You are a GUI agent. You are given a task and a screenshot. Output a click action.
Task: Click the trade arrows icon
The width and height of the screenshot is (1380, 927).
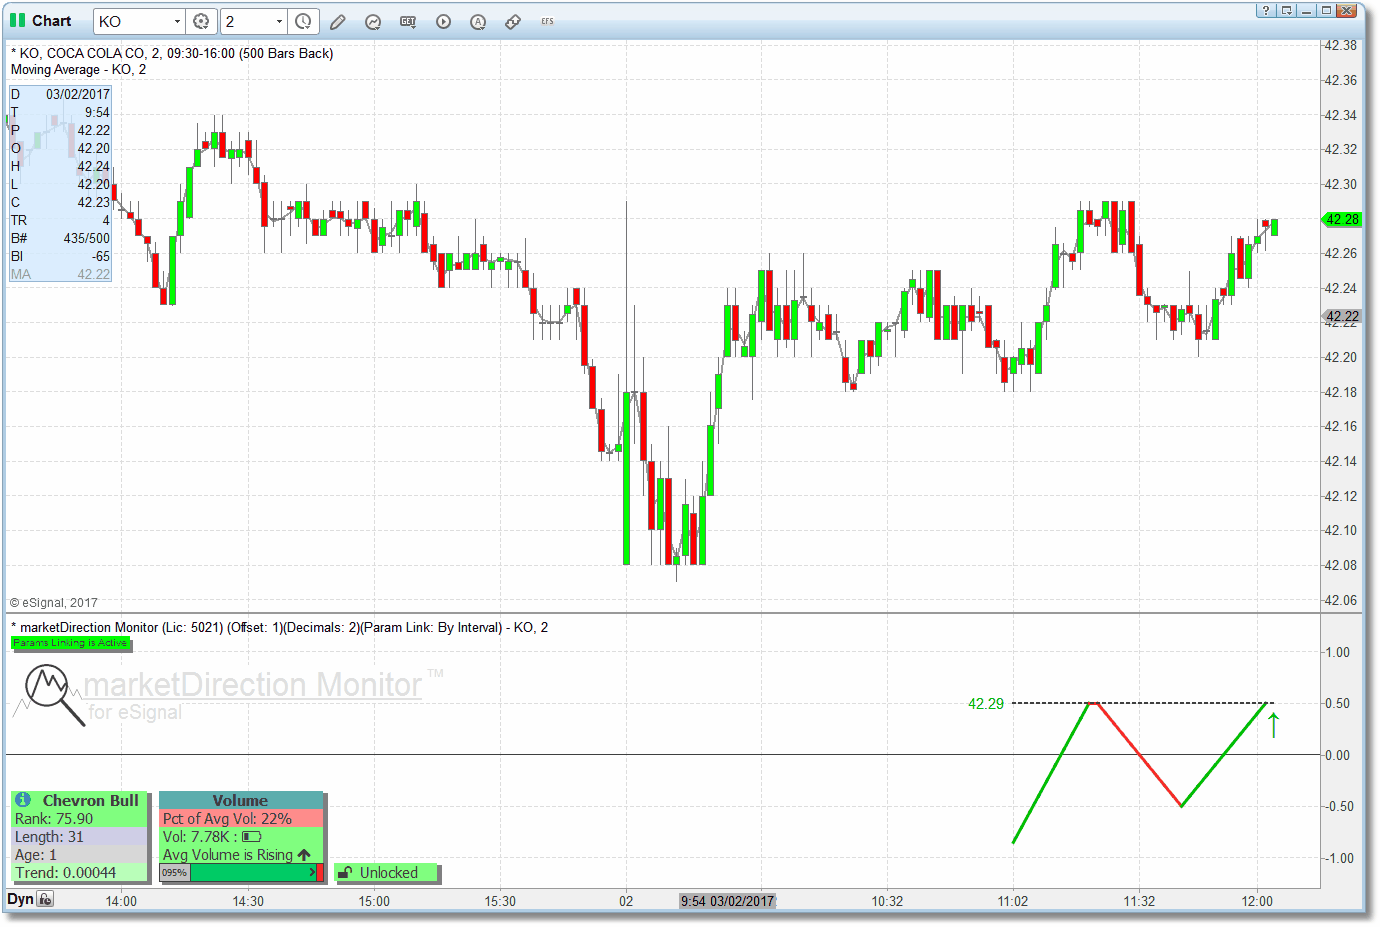(513, 21)
